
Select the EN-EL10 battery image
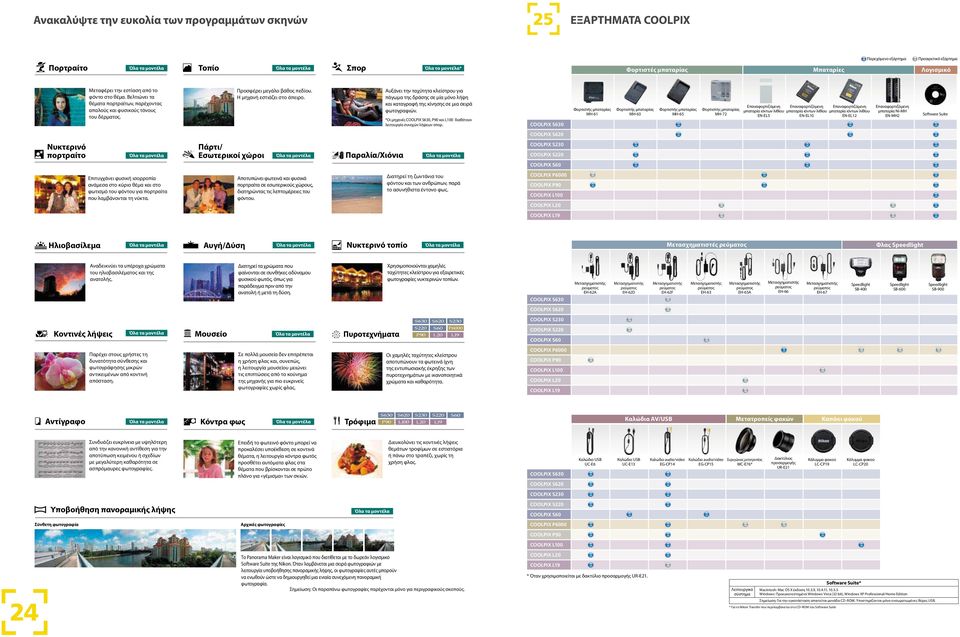(x=806, y=92)
